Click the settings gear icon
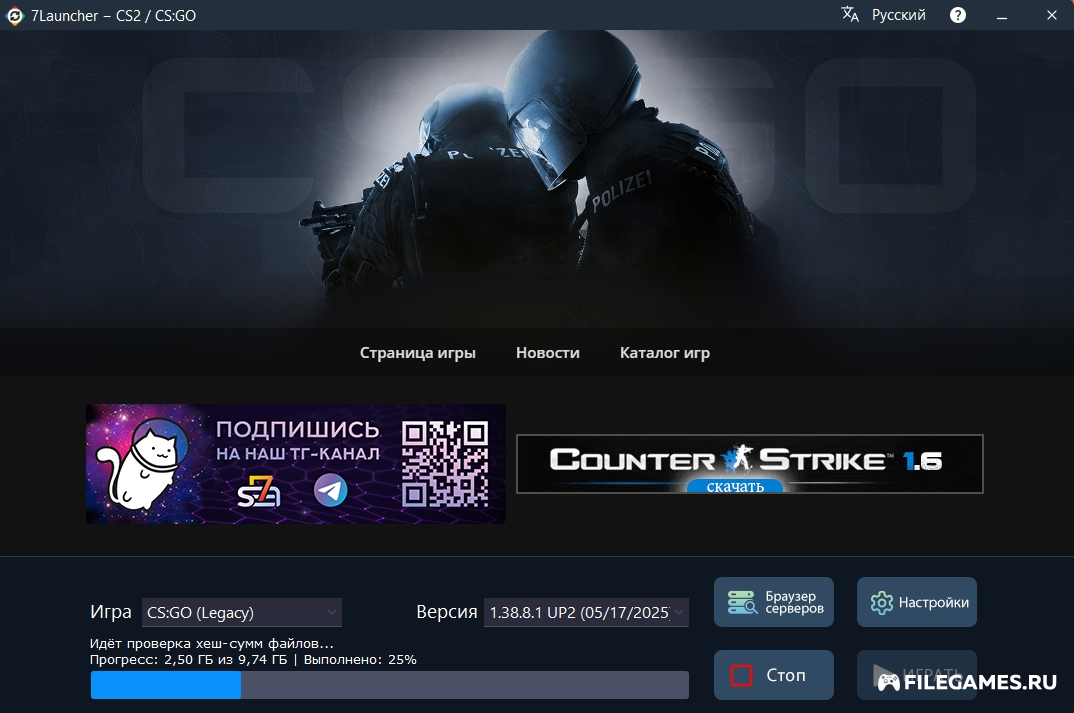Image resolution: width=1074 pixels, height=713 pixels. point(882,603)
